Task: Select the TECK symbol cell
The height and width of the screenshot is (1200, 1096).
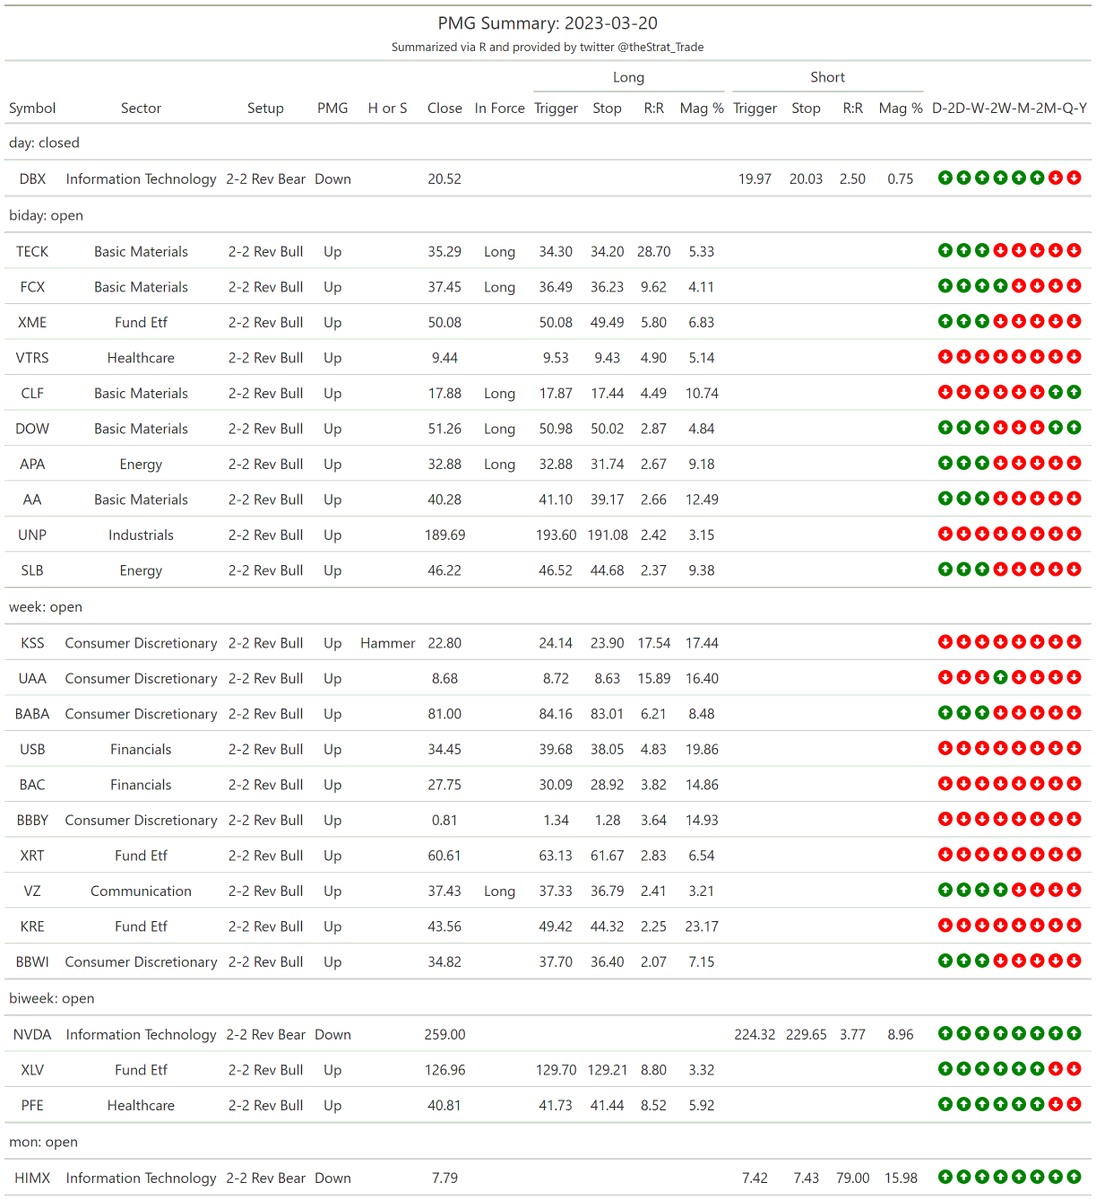Action: [32, 252]
